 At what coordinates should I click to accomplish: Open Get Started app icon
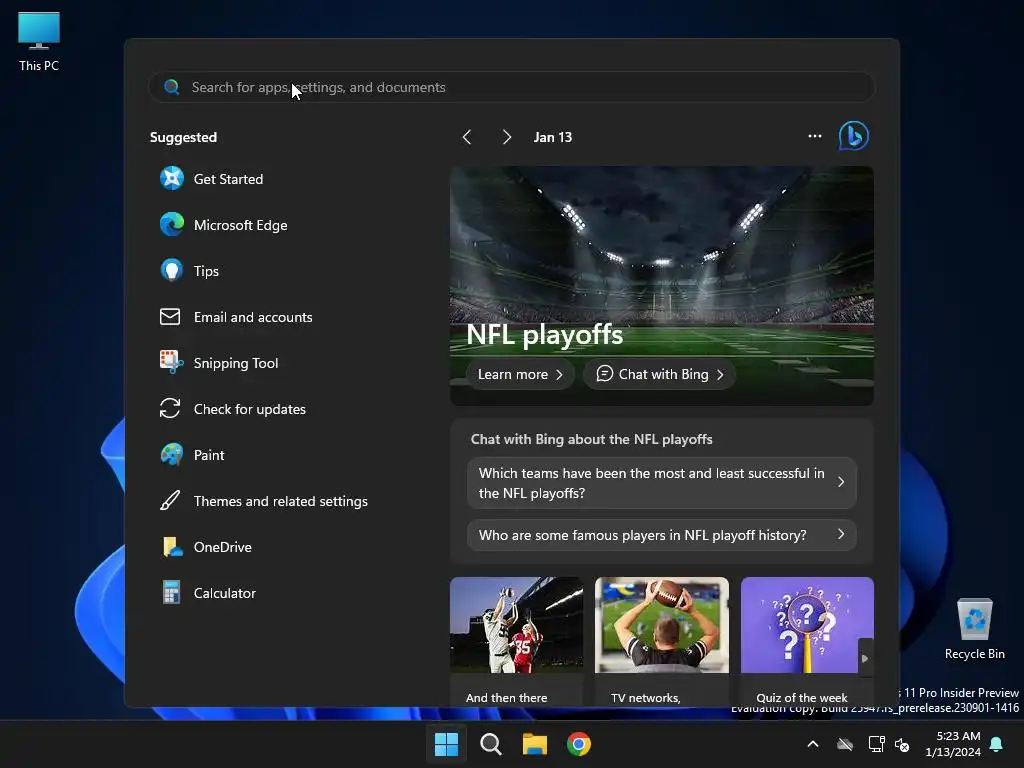(x=172, y=178)
